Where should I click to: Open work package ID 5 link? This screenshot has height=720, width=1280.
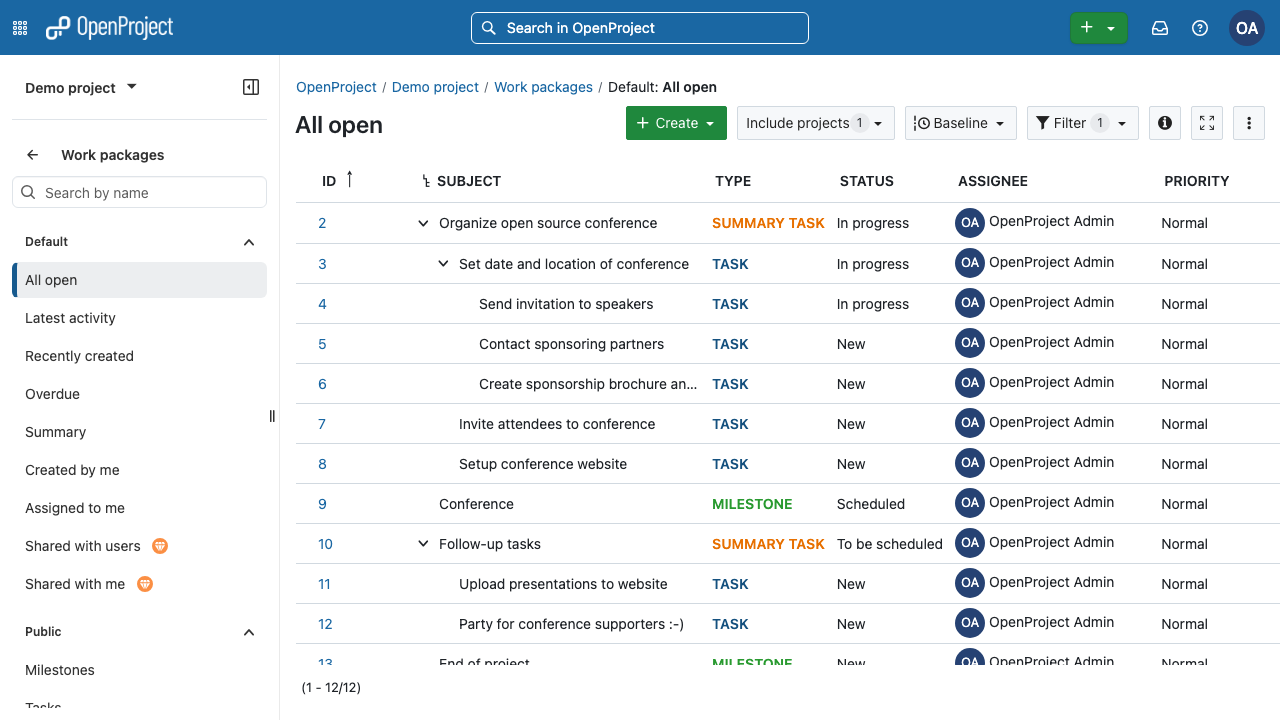(x=322, y=344)
